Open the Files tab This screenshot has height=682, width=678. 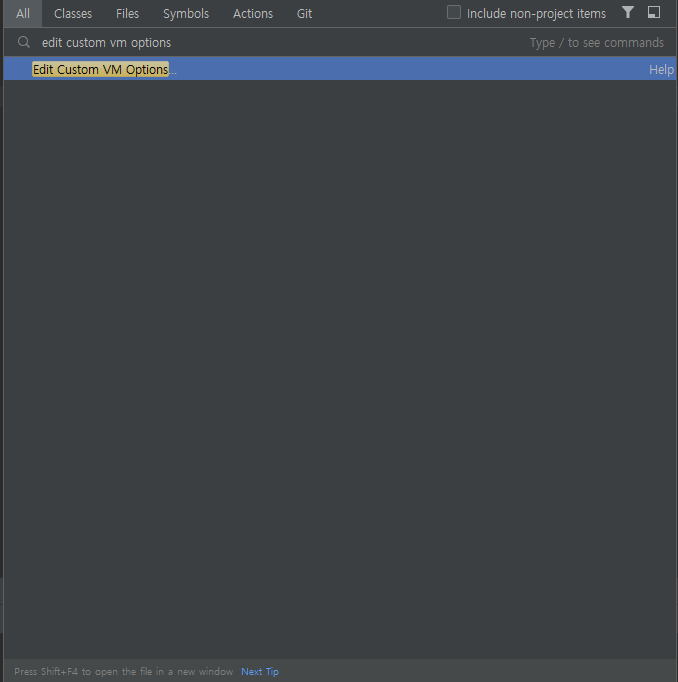tap(127, 13)
